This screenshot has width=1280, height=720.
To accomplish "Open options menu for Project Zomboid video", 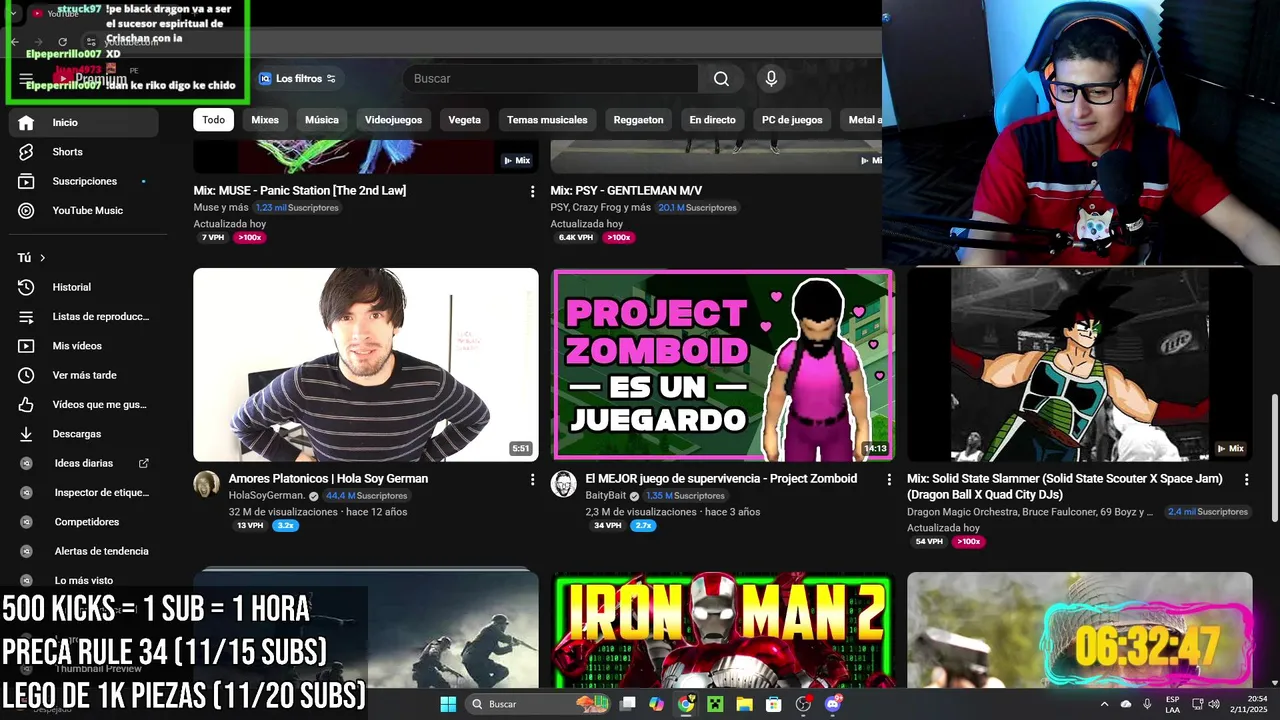I will (x=889, y=480).
